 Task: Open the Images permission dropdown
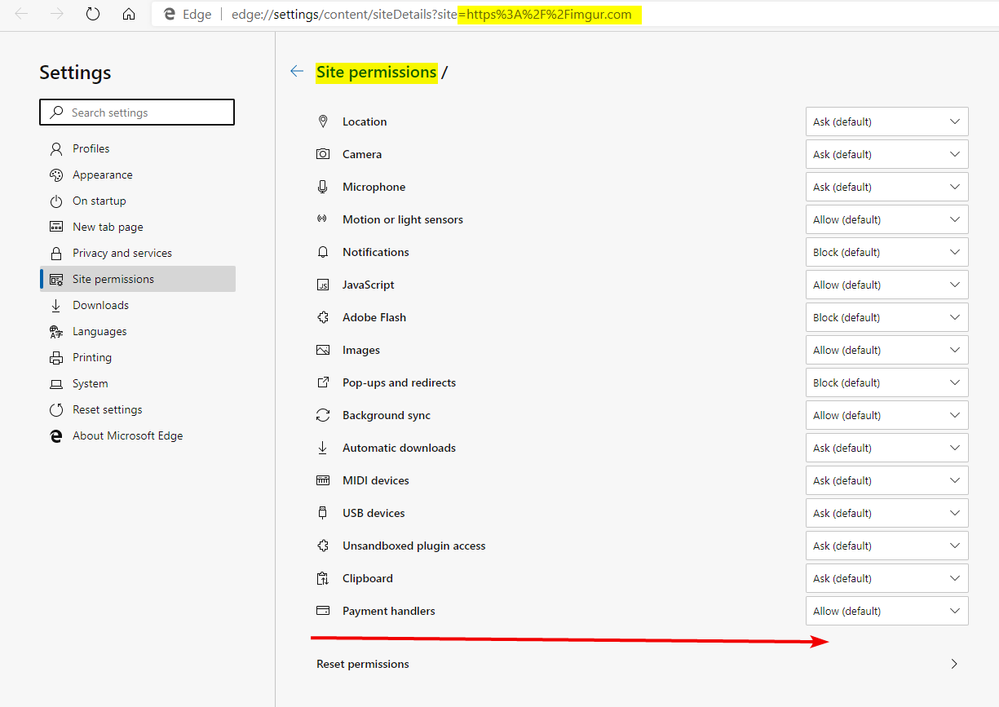tap(887, 350)
